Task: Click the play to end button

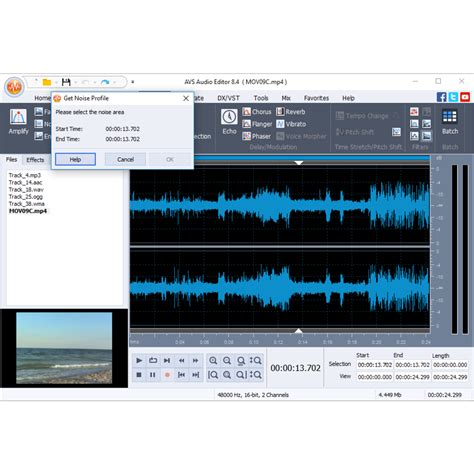Action: [167, 360]
